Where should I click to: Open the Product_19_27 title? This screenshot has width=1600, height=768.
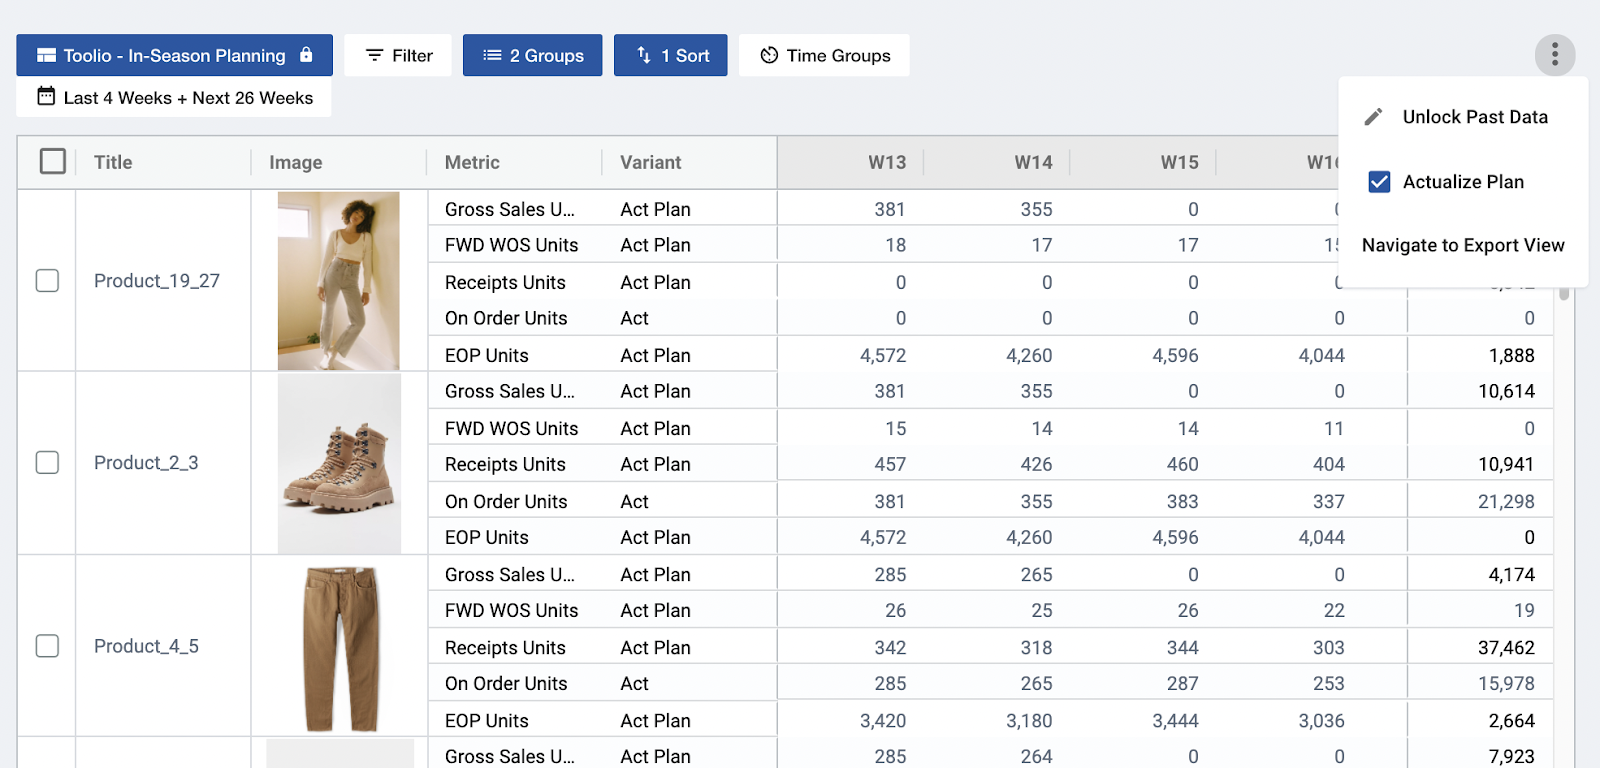[x=157, y=281]
